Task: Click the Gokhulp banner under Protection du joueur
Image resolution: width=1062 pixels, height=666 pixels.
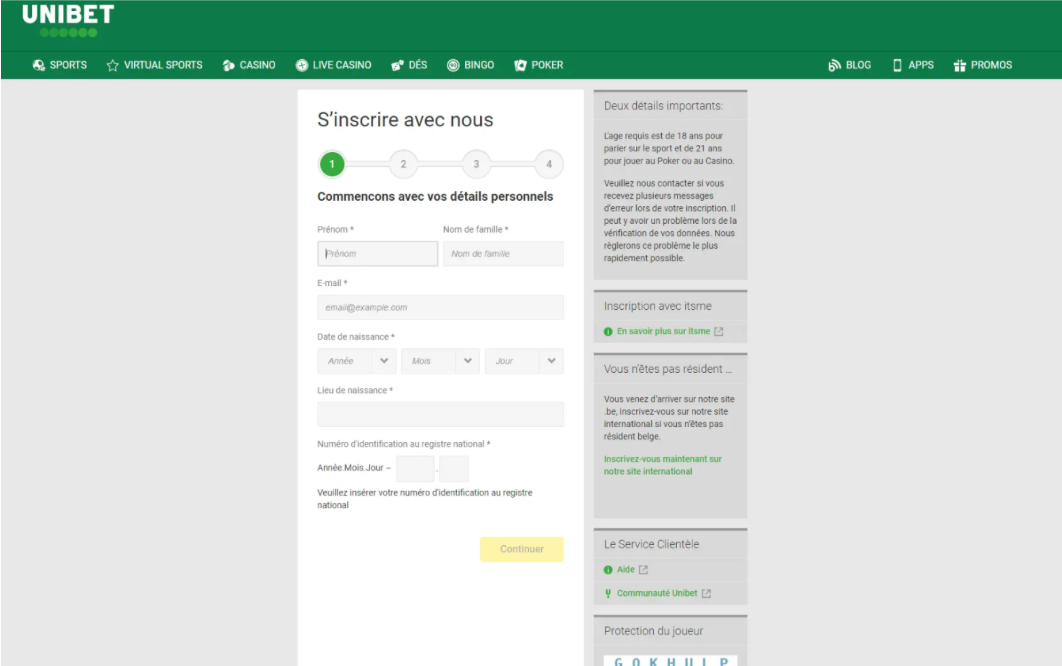Action: 671,661
